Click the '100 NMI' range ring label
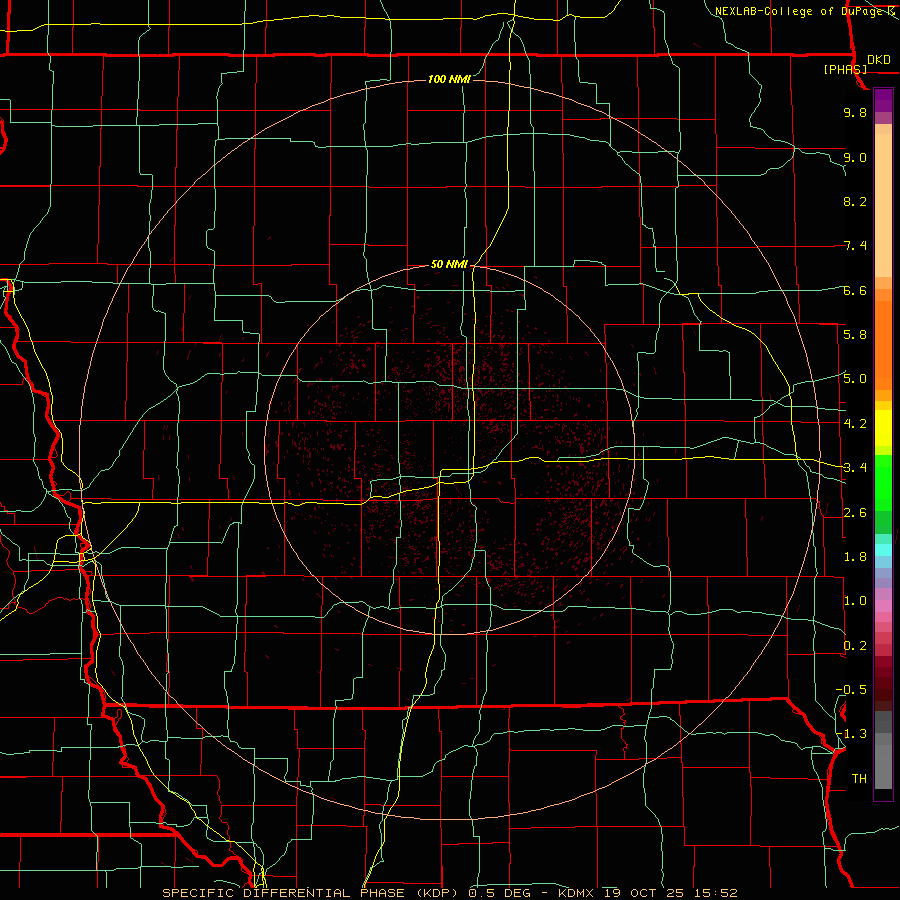 (449, 79)
